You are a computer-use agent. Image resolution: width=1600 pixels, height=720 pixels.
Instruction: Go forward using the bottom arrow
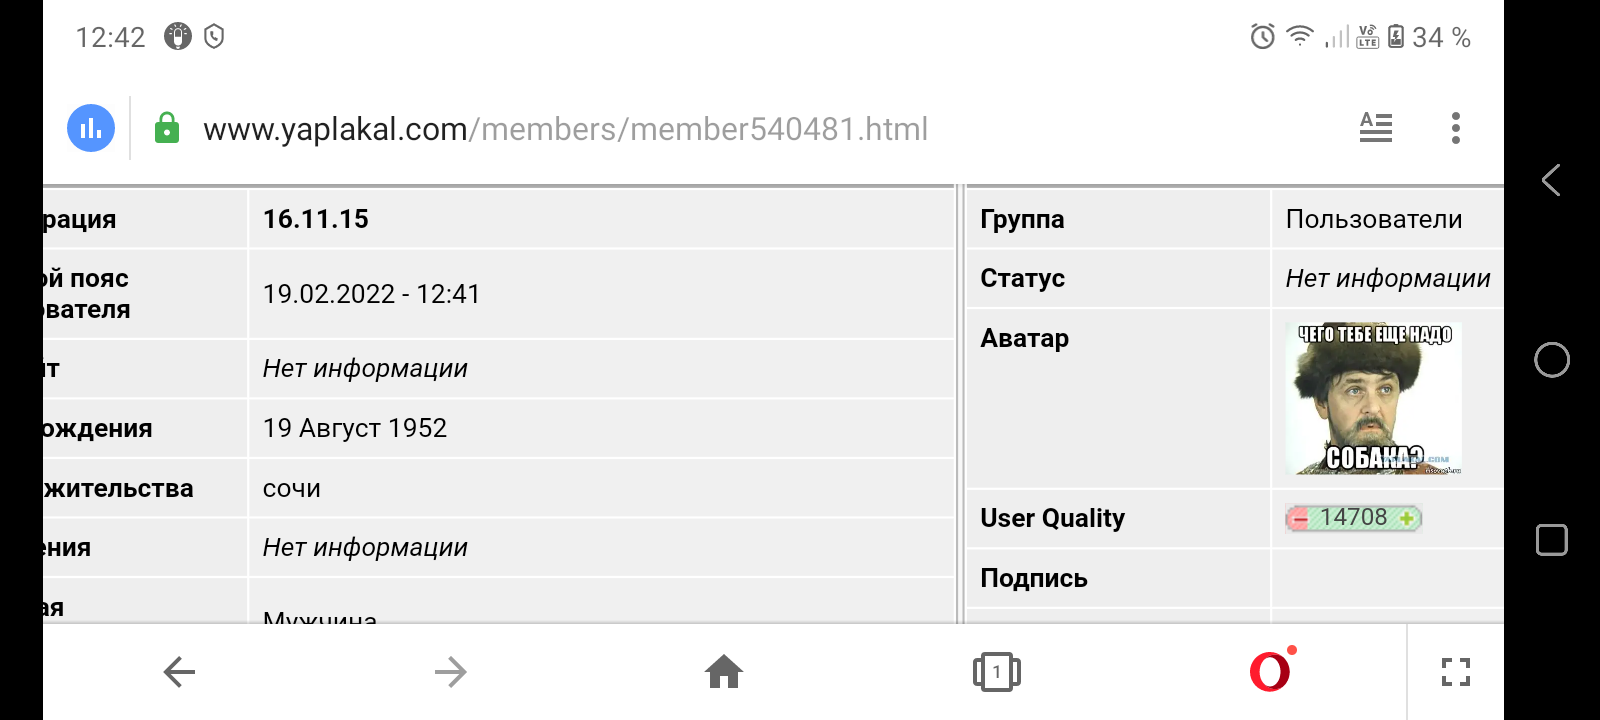pos(451,672)
